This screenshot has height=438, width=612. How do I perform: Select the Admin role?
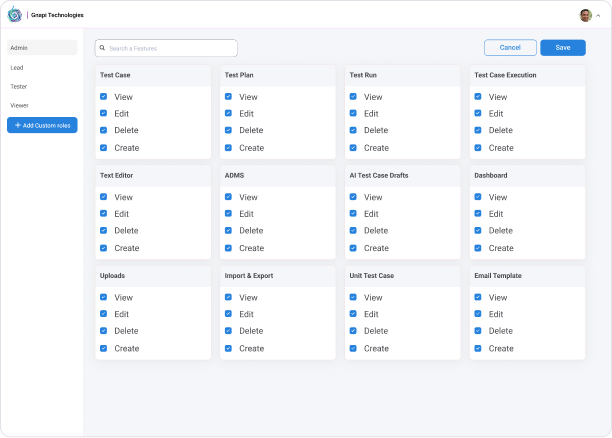click(42, 48)
